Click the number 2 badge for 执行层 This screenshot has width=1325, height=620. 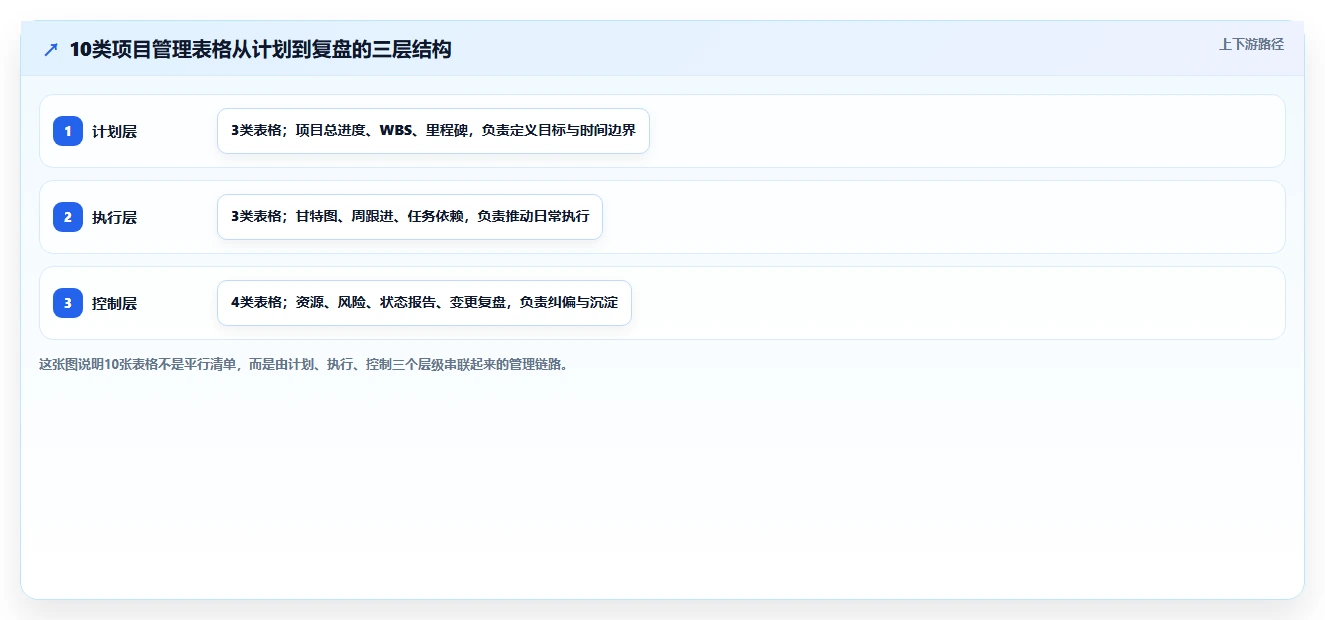click(68, 217)
